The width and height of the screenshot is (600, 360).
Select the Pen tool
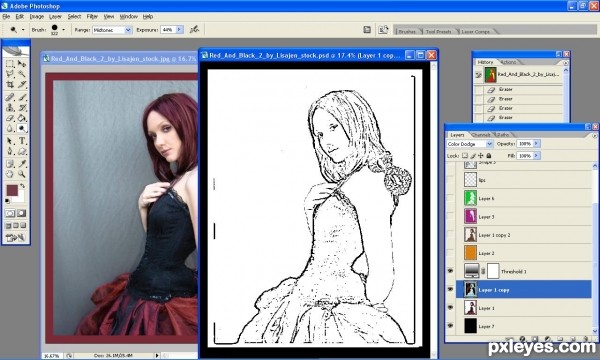pyautogui.click(x=10, y=151)
